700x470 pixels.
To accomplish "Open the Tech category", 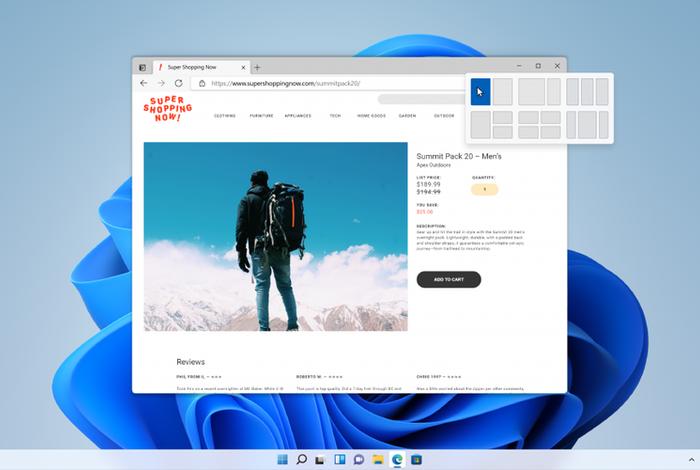I will 335,116.
